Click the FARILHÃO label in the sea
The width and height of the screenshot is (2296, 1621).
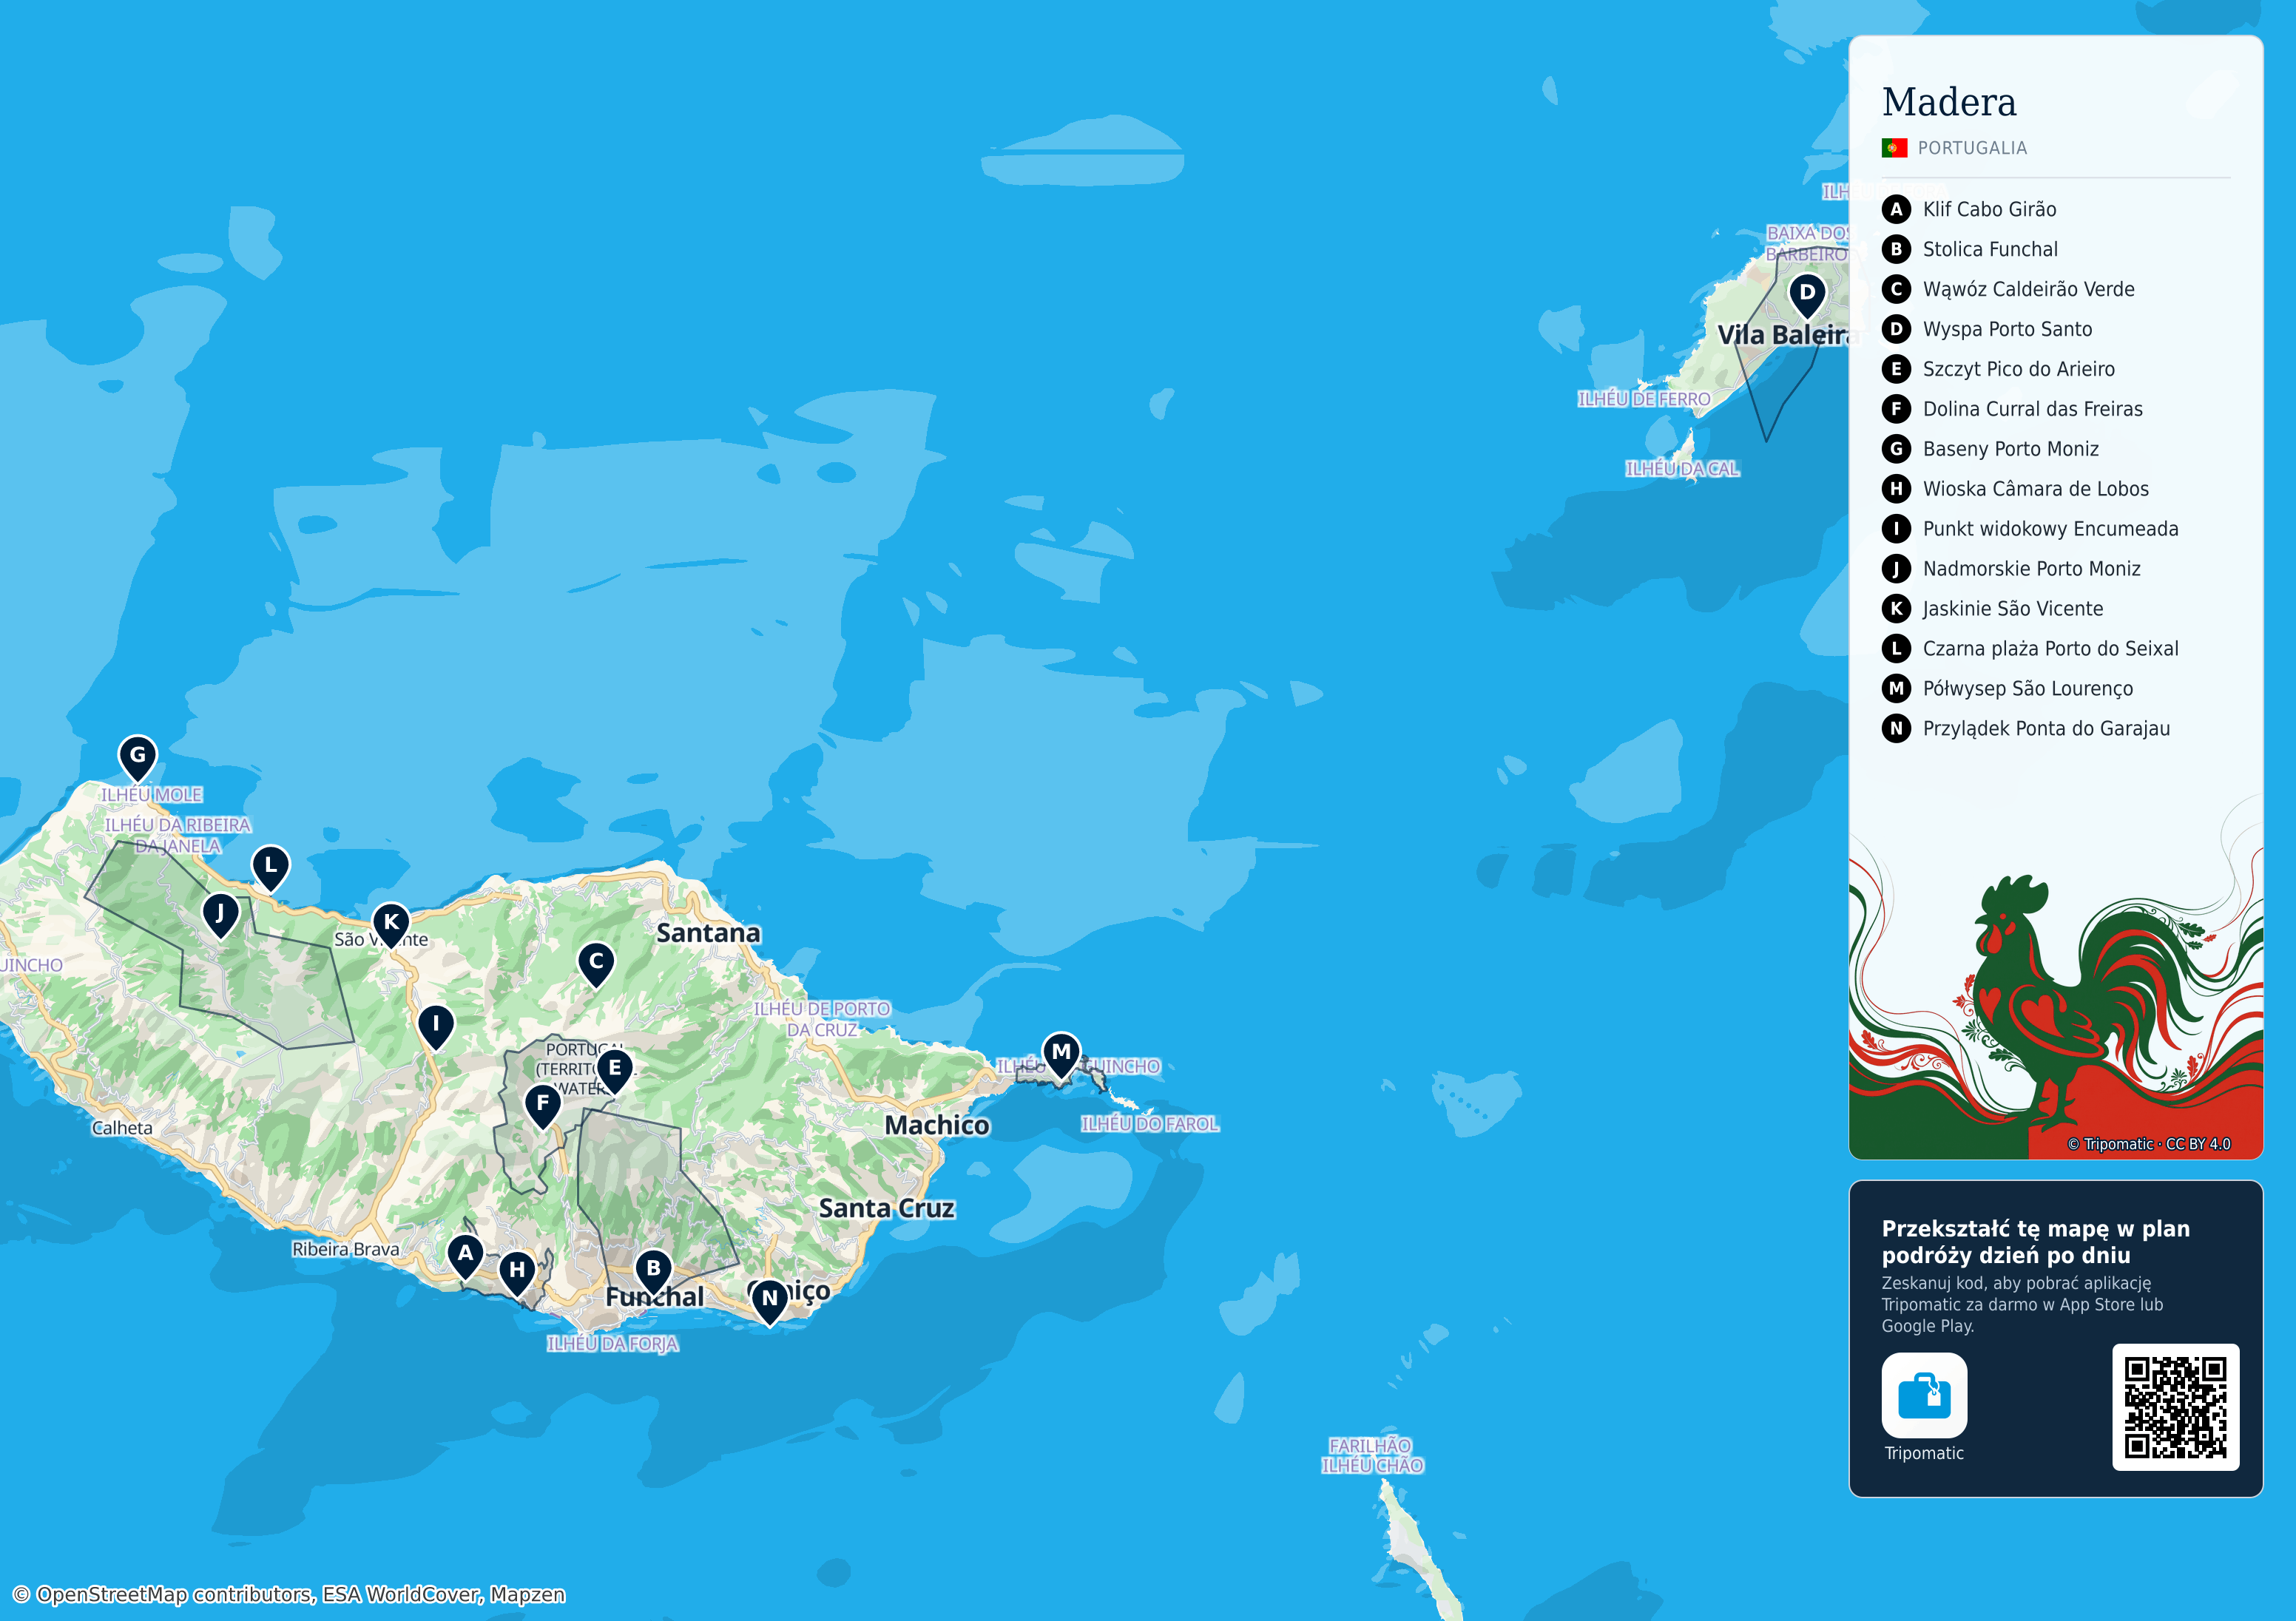tap(1370, 1446)
